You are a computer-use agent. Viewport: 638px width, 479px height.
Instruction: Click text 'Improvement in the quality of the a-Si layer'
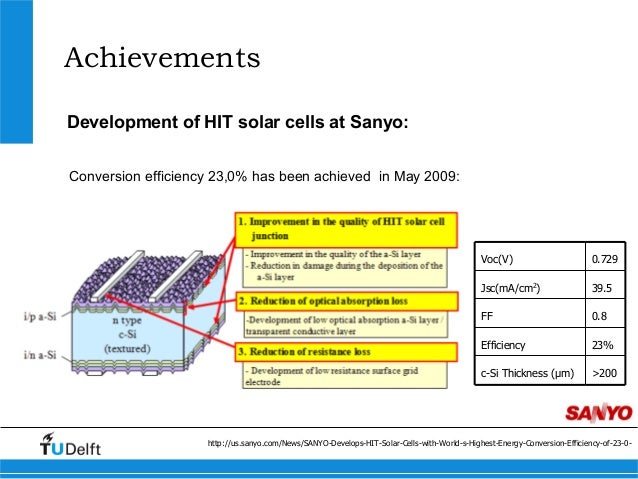335,254
